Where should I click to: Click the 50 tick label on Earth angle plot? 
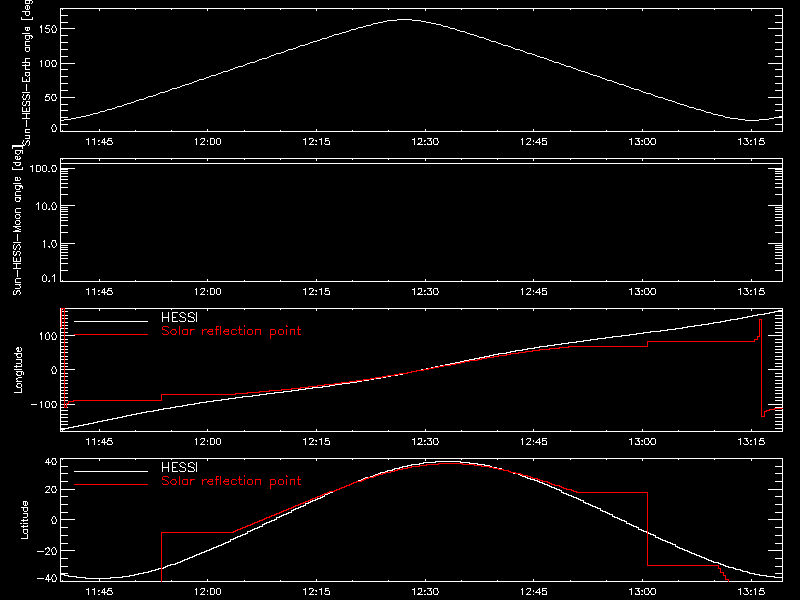click(51, 98)
